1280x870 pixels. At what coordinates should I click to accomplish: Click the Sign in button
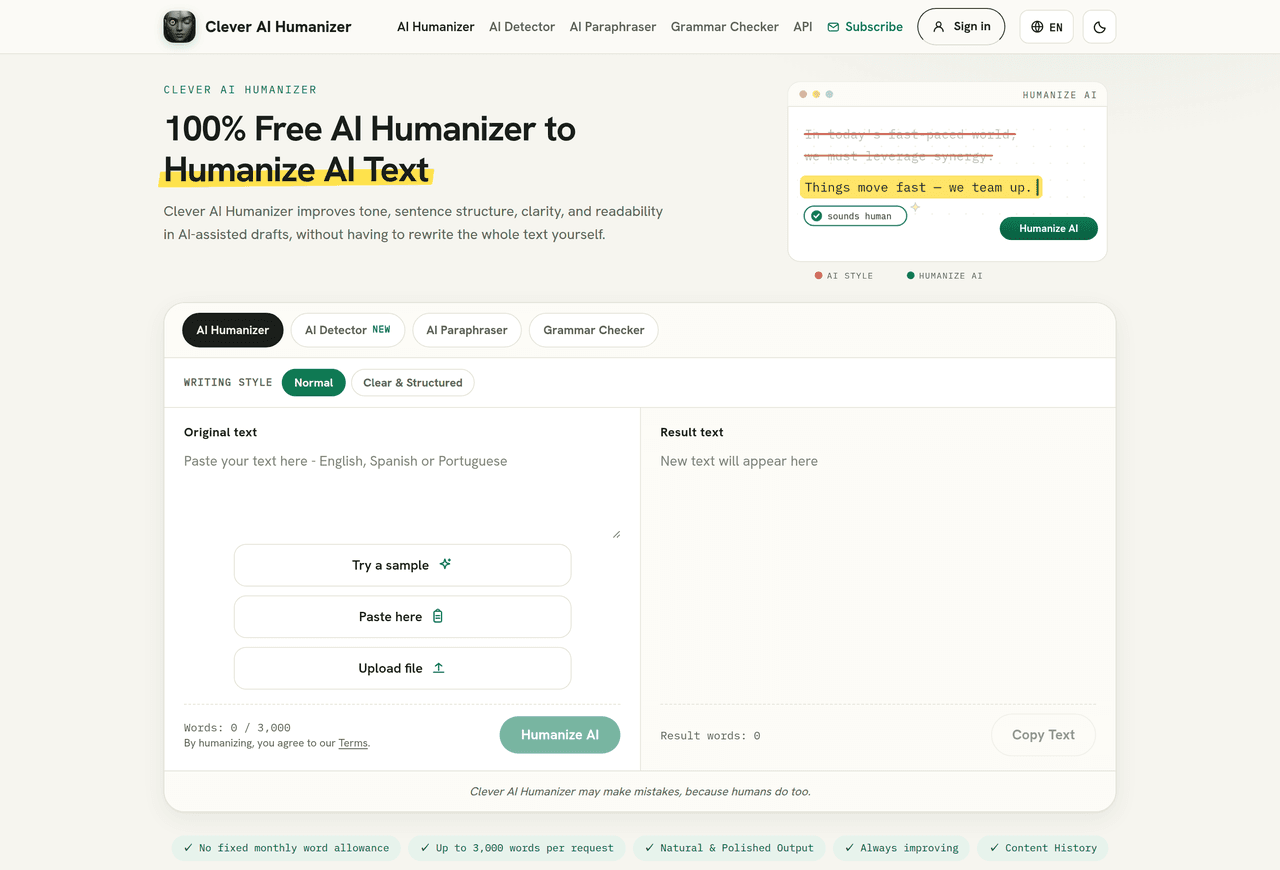point(961,27)
